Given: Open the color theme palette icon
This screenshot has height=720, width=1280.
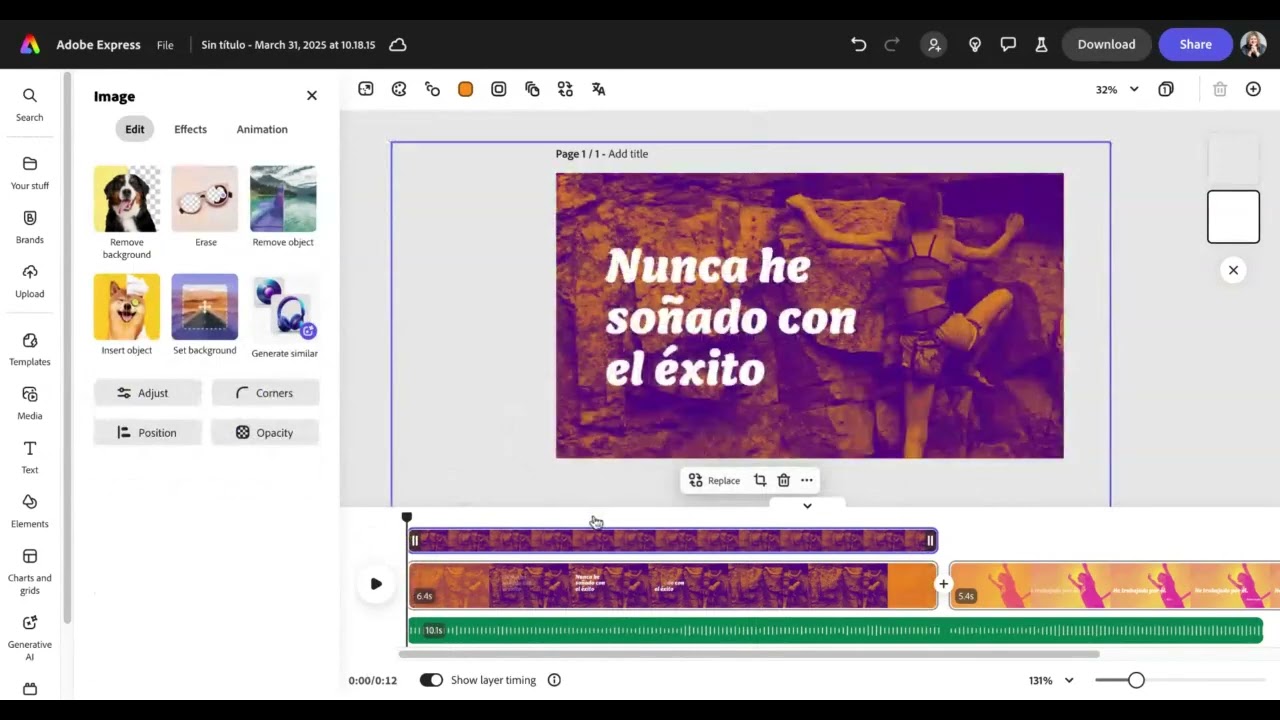Looking at the screenshot, I should [x=399, y=89].
